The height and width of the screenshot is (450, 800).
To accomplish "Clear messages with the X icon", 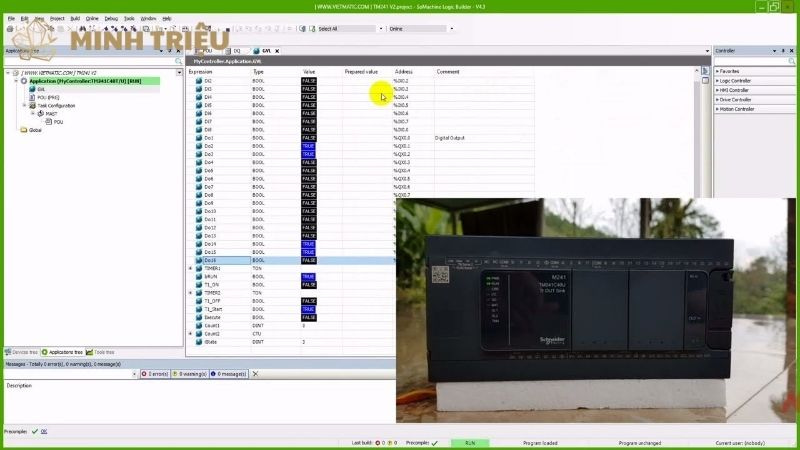I will coord(255,374).
